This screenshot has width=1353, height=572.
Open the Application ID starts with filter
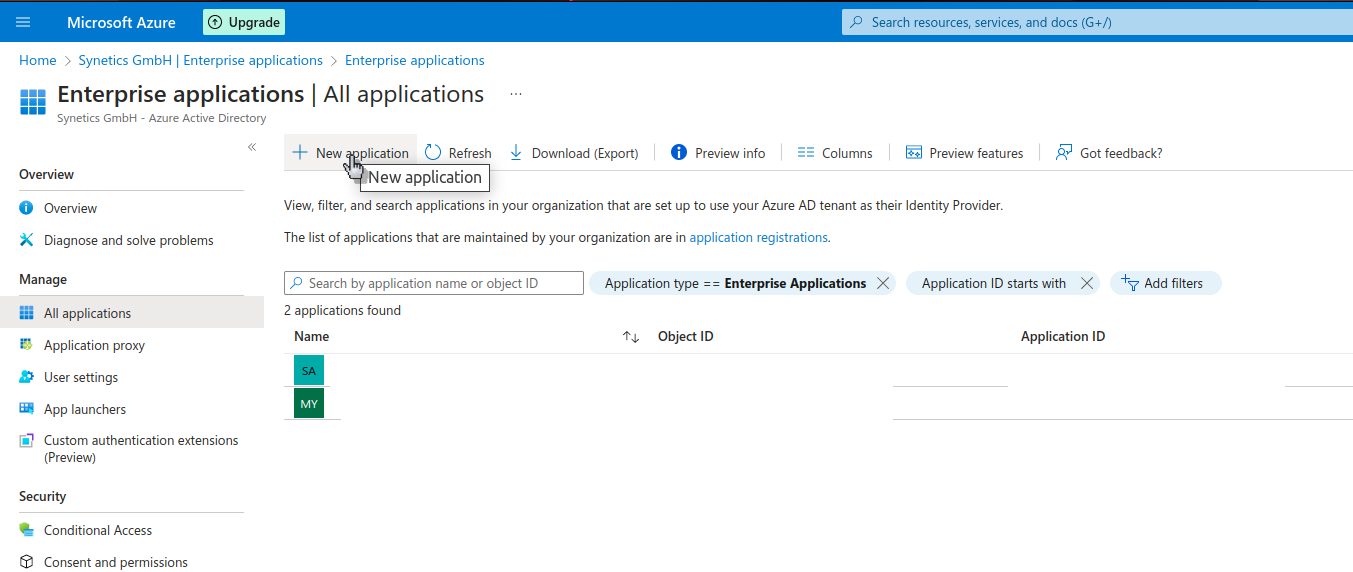994,283
